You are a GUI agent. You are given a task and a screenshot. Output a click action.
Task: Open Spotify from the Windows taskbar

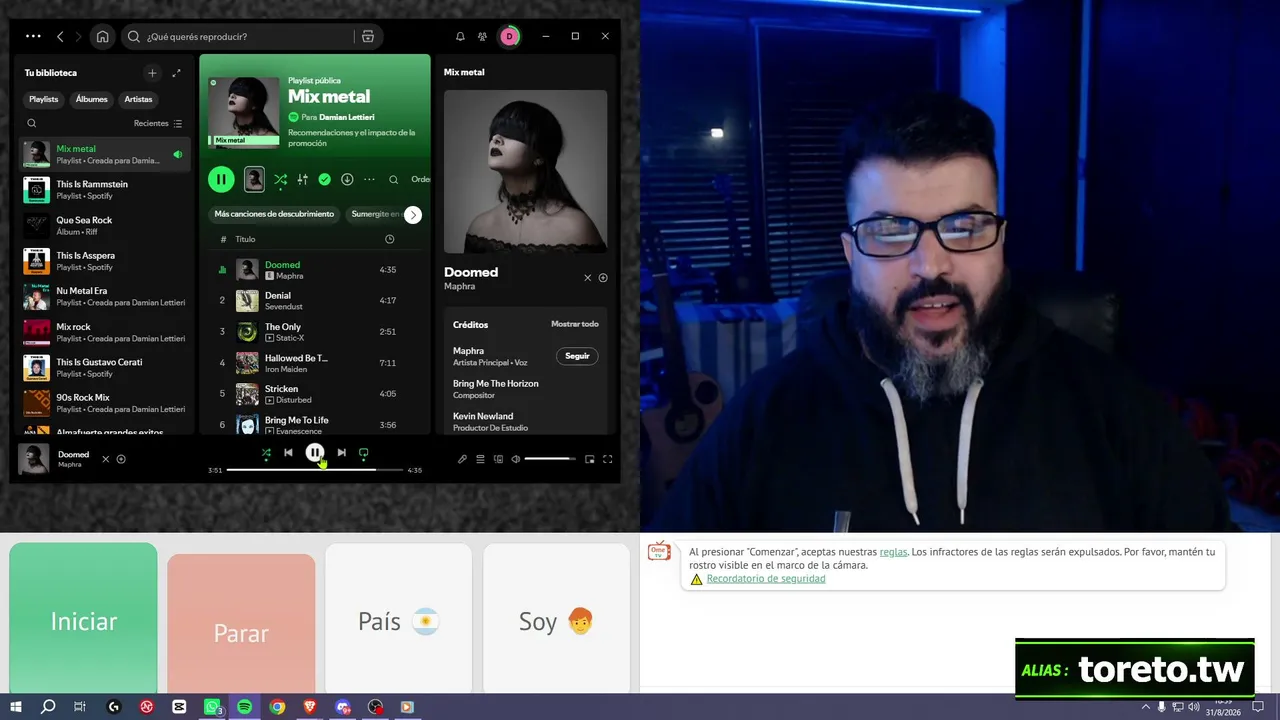(245, 707)
